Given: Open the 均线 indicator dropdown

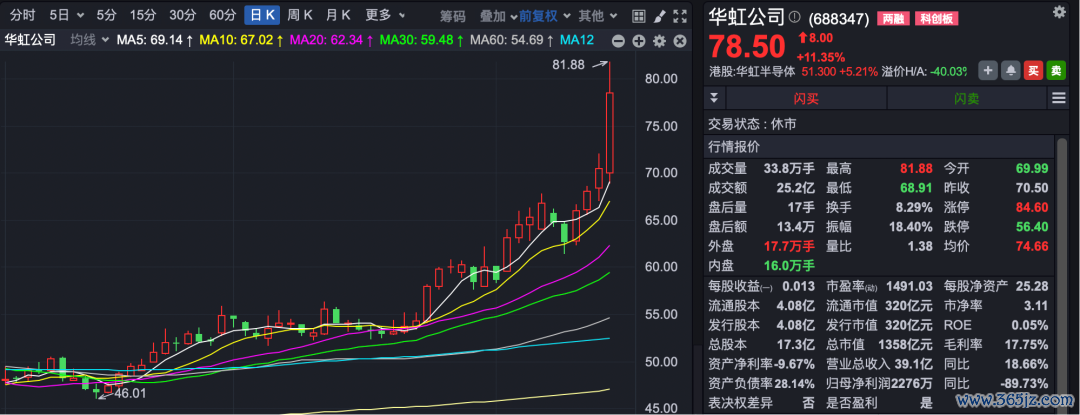Looking at the screenshot, I should [90, 41].
